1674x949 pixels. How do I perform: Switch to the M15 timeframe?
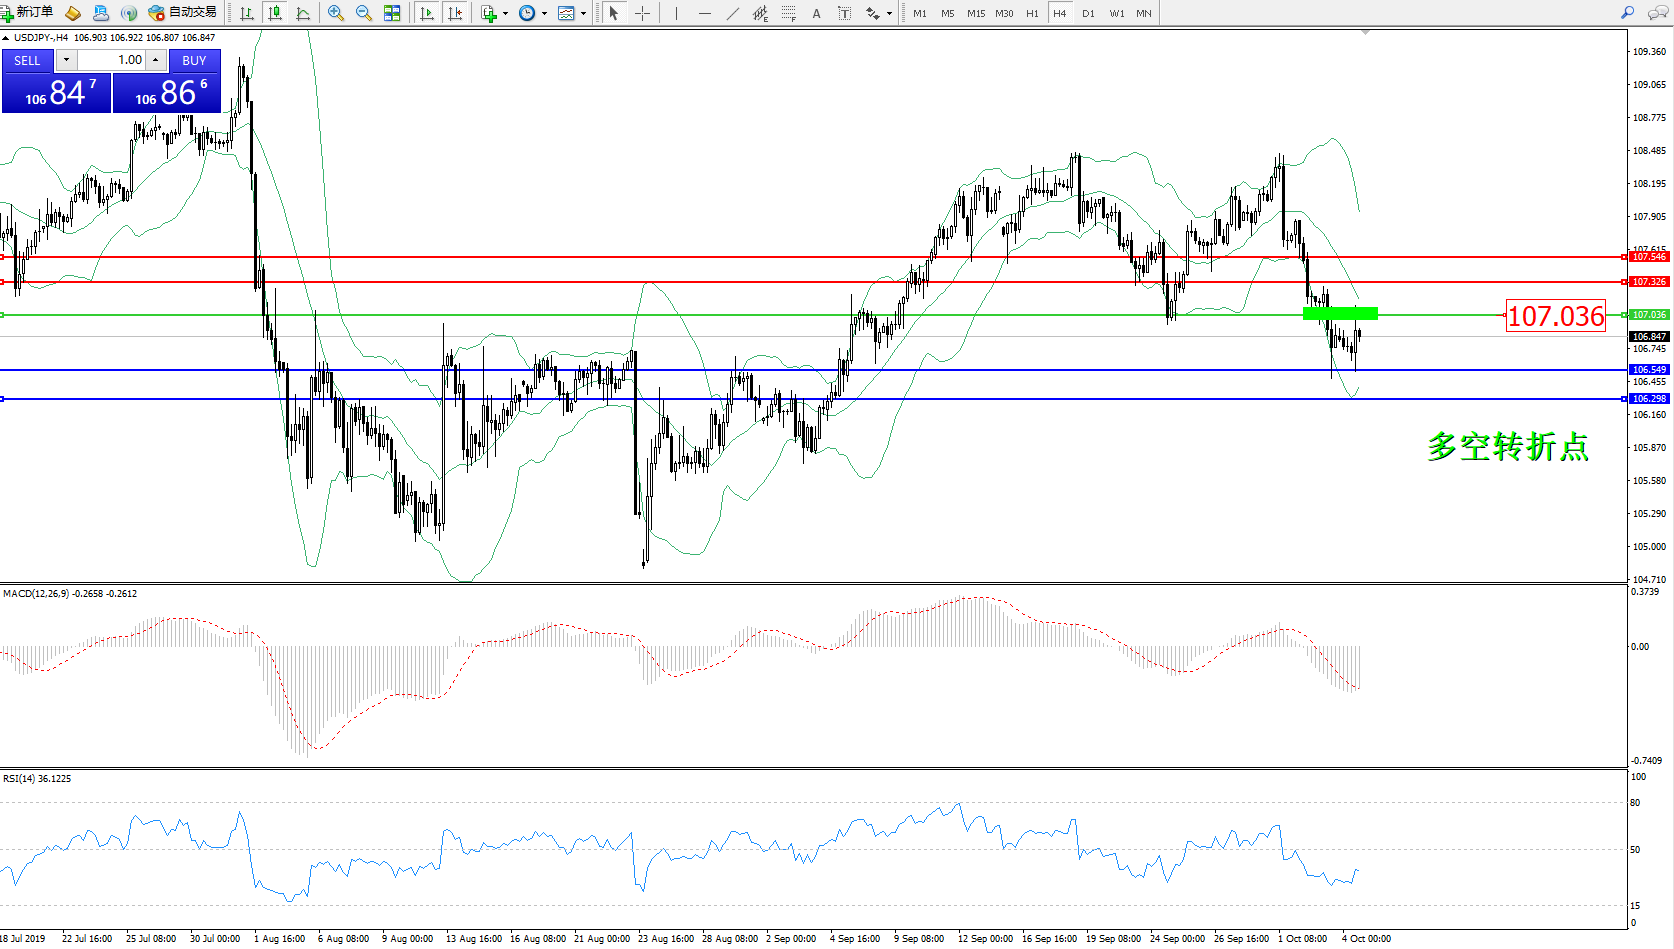click(976, 13)
